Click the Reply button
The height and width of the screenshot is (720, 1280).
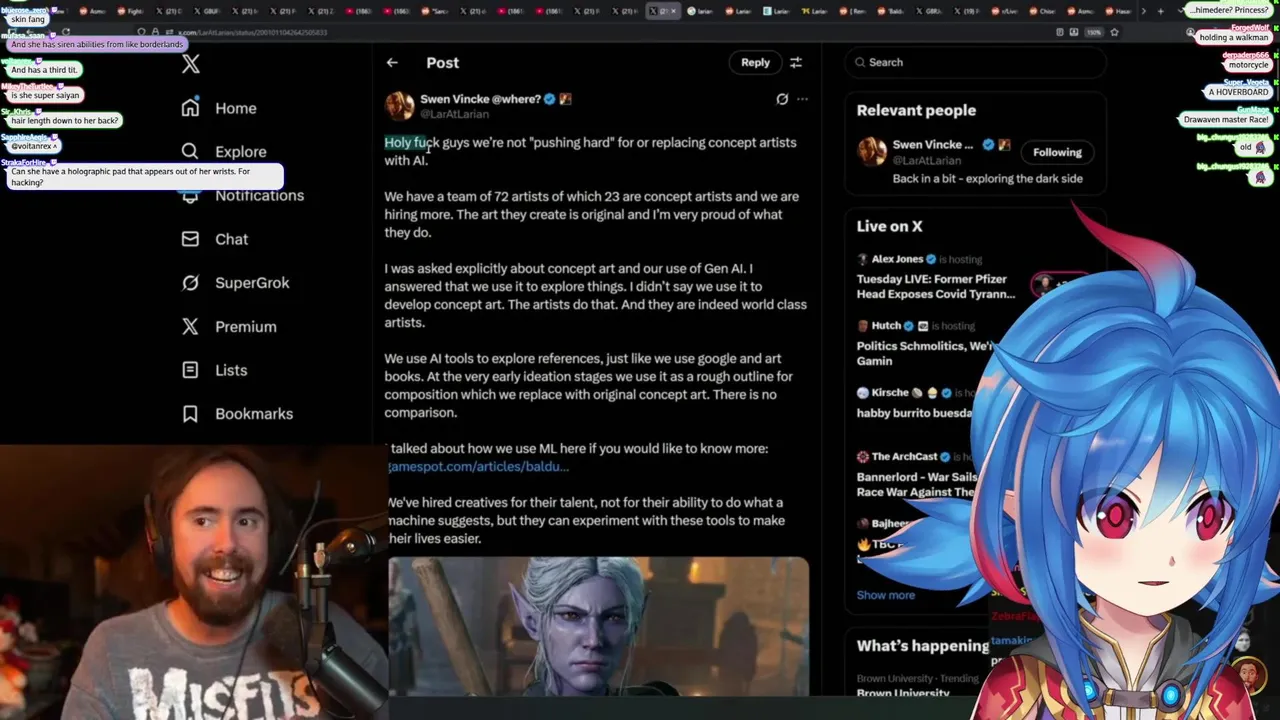coord(755,62)
